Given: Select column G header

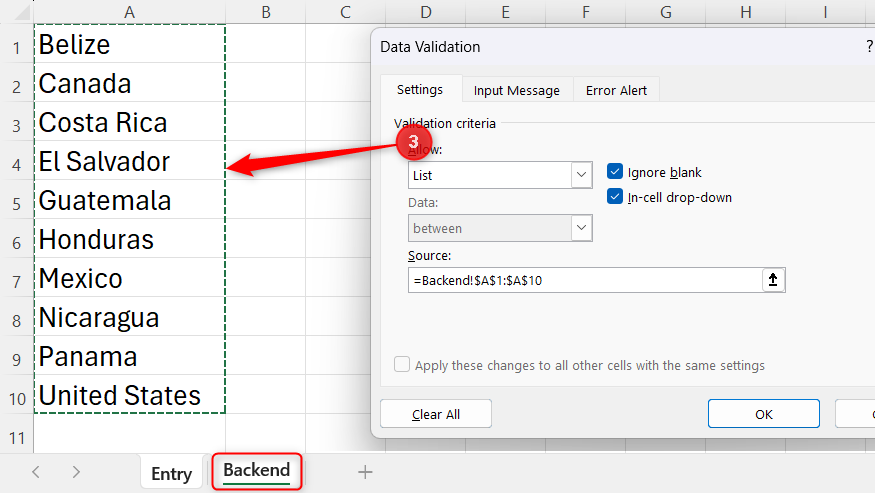Looking at the screenshot, I should click(666, 12).
